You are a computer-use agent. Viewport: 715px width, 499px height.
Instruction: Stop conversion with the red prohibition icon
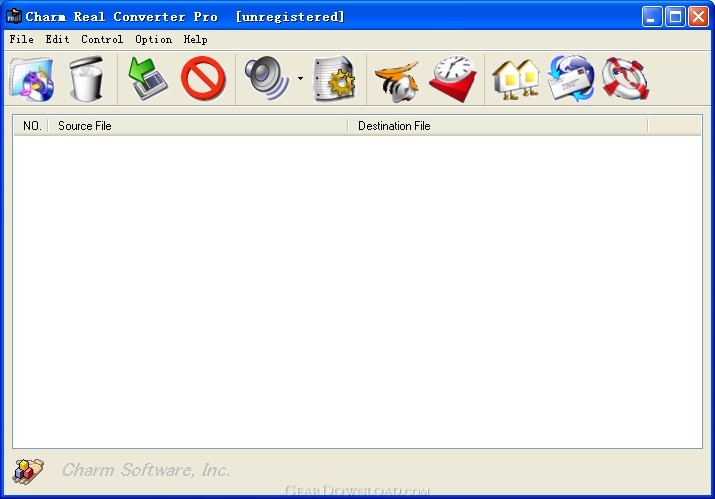(203, 78)
